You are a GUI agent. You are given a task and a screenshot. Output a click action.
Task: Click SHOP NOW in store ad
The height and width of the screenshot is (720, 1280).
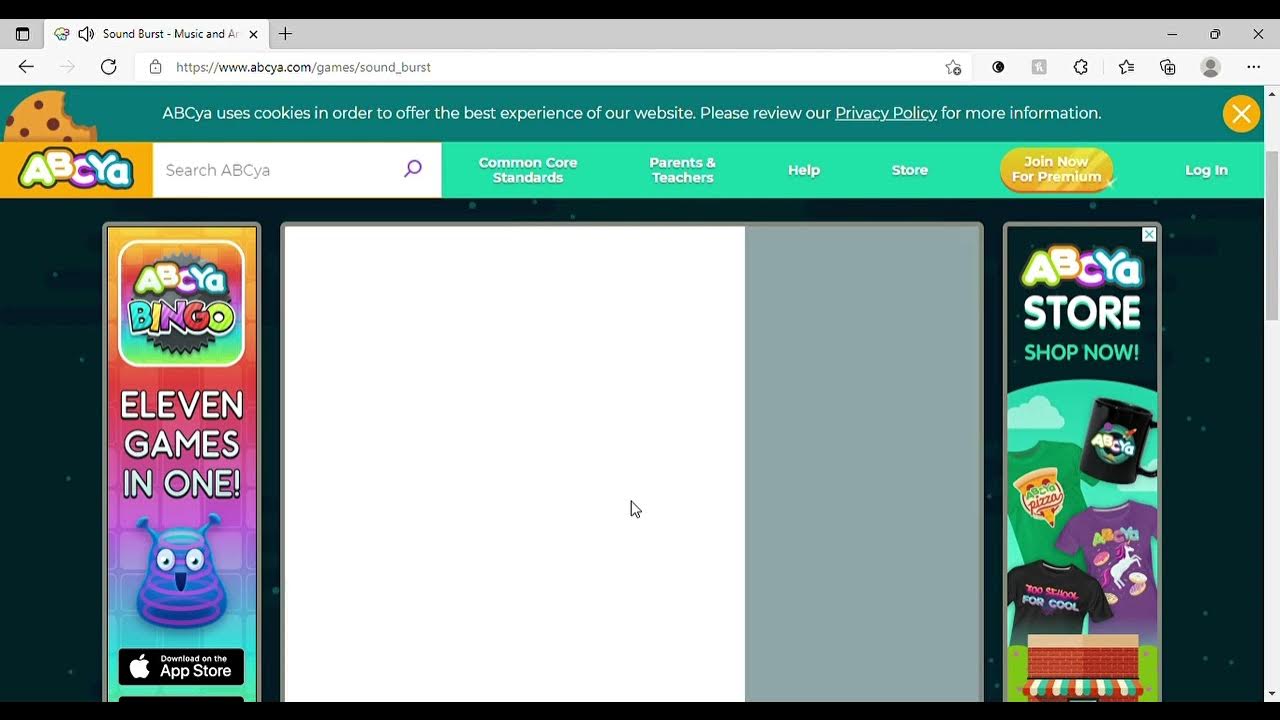(1082, 352)
